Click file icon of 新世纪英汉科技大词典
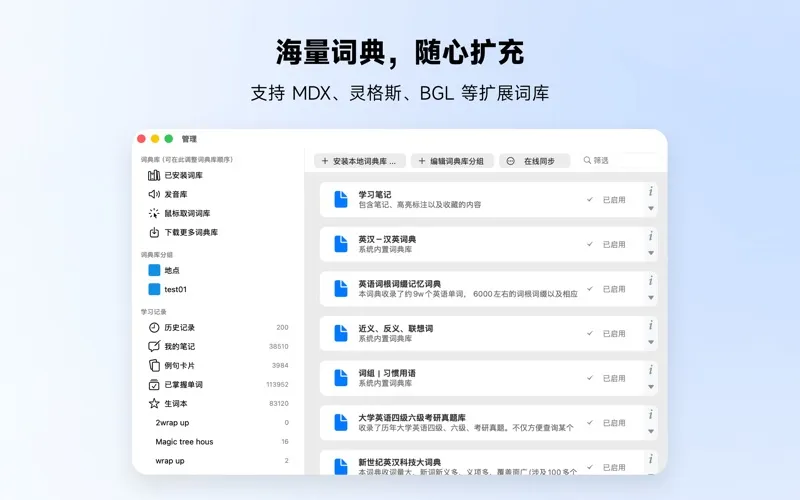Image resolution: width=800 pixels, height=500 pixels. pos(341,467)
